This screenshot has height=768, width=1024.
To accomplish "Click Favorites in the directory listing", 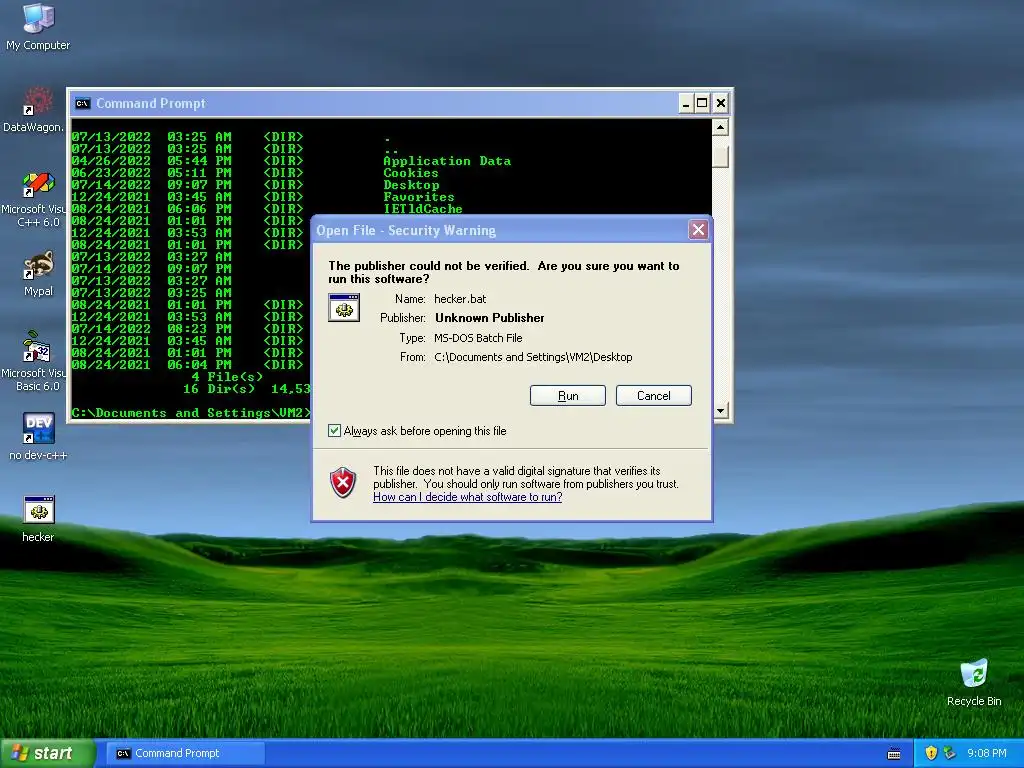I will (419, 197).
